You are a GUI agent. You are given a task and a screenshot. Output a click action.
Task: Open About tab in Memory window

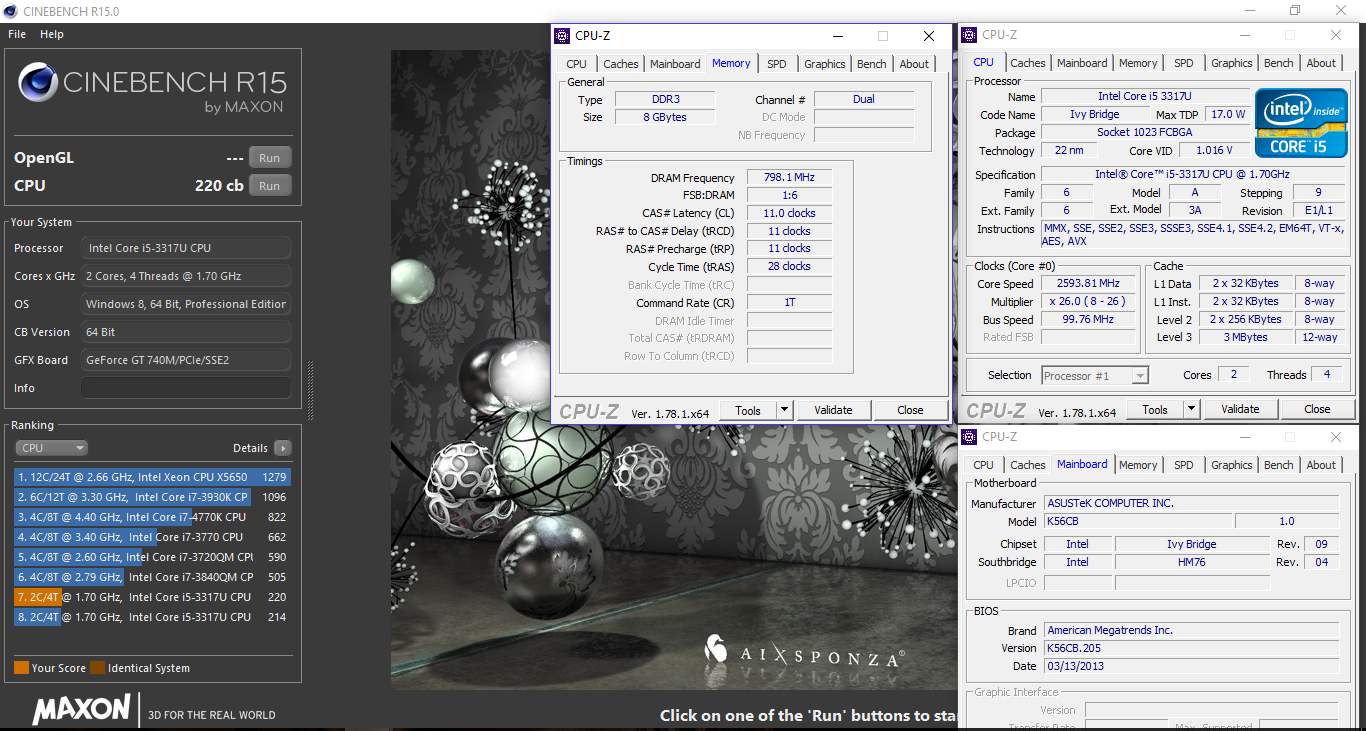pyautogui.click(x=914, y=64)
